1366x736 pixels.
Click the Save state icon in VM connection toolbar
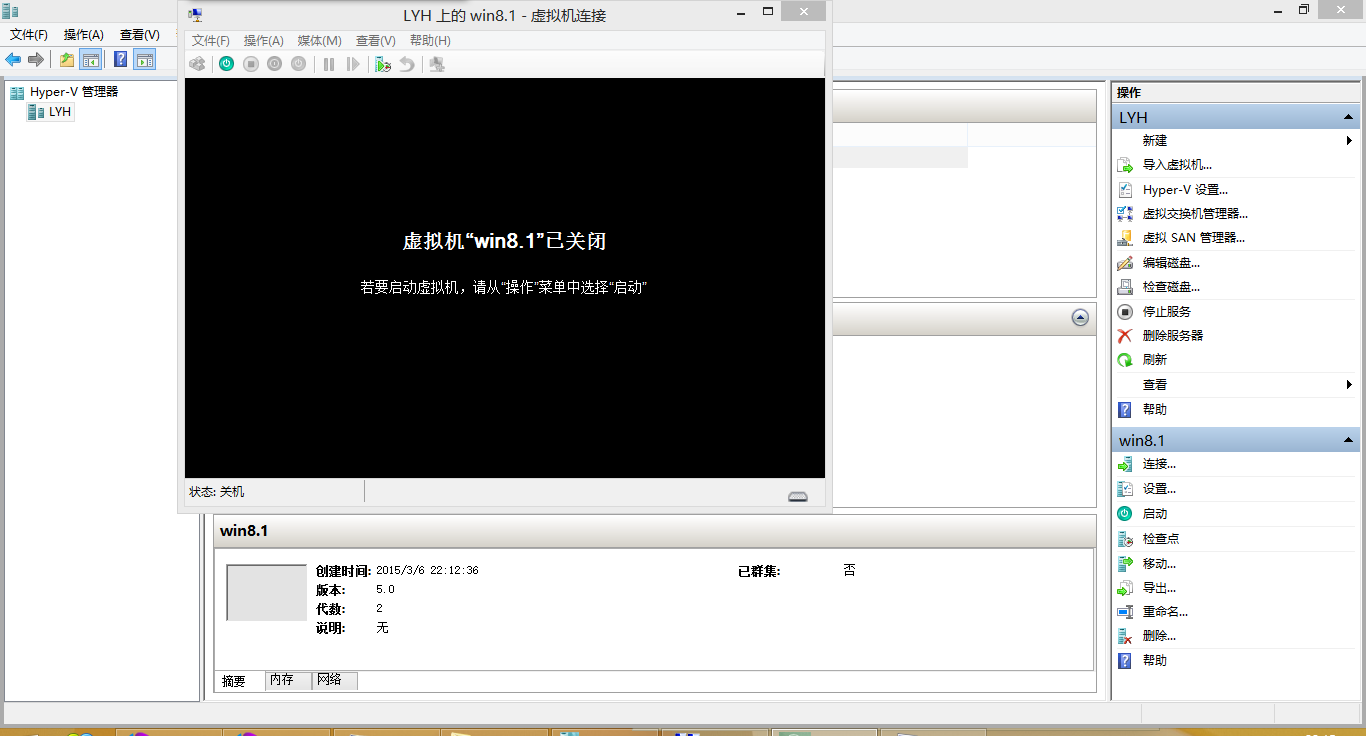pyautogui.click(x=299, y=64)
